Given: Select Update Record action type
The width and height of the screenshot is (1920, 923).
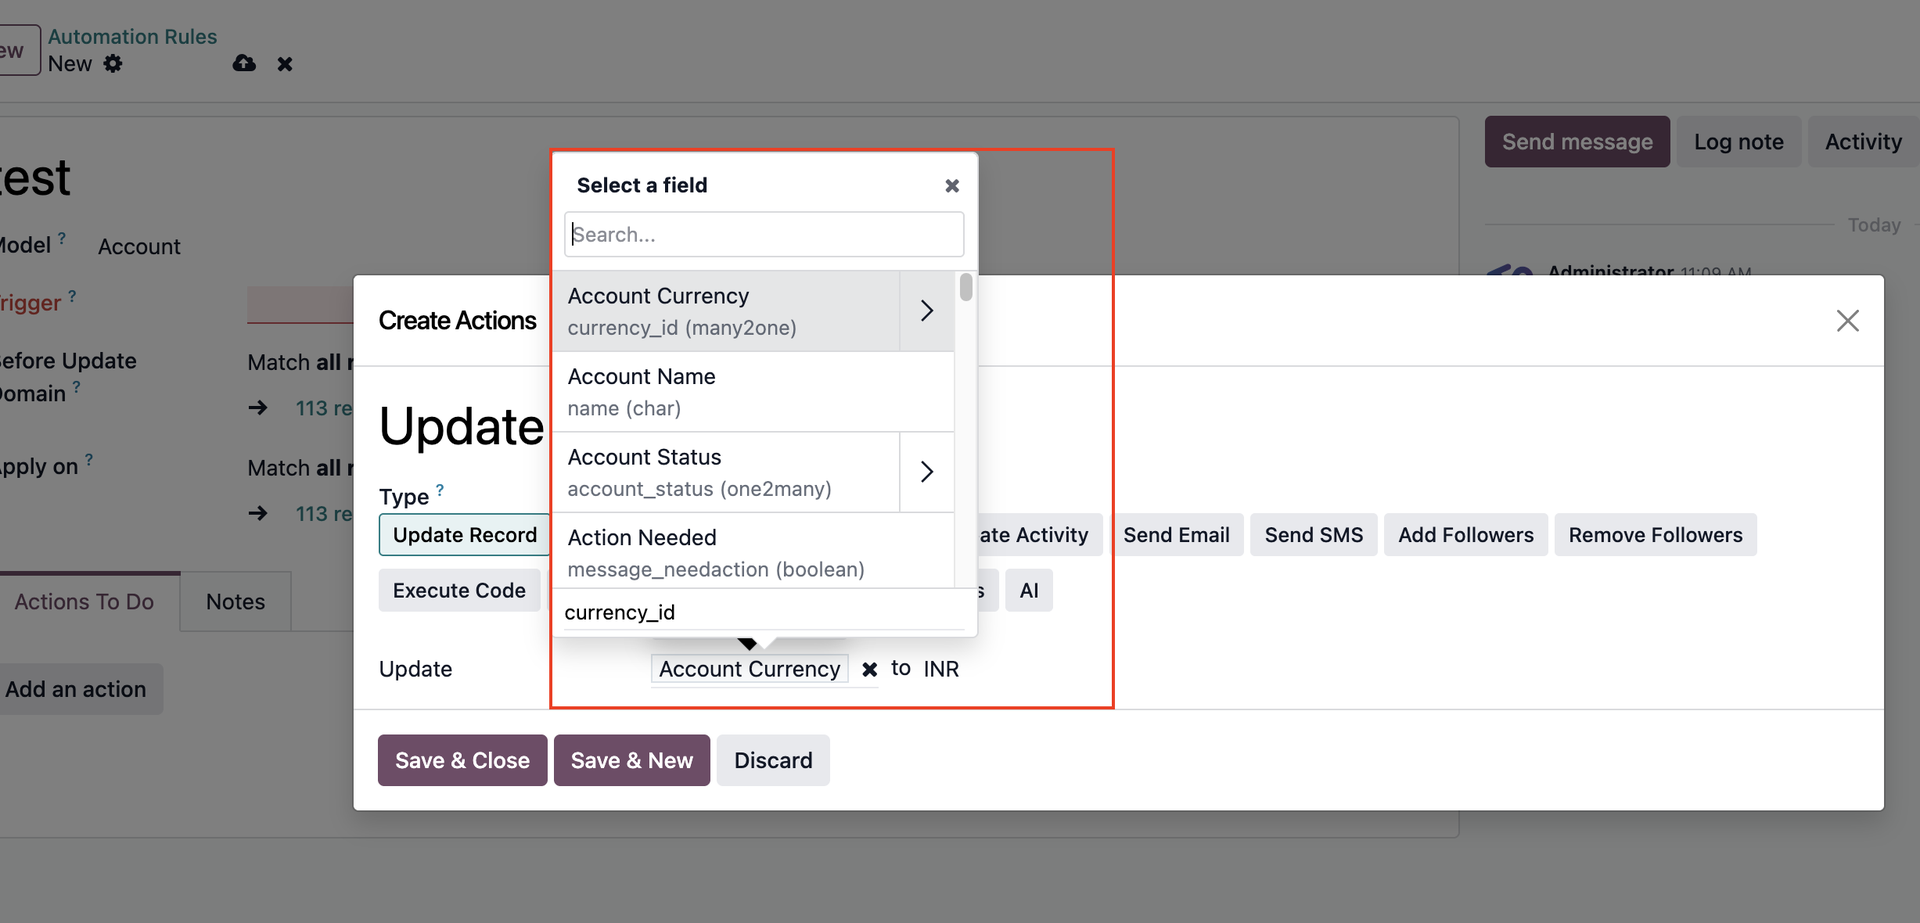Looking at the screenshot, I should (x=465, y=535).
